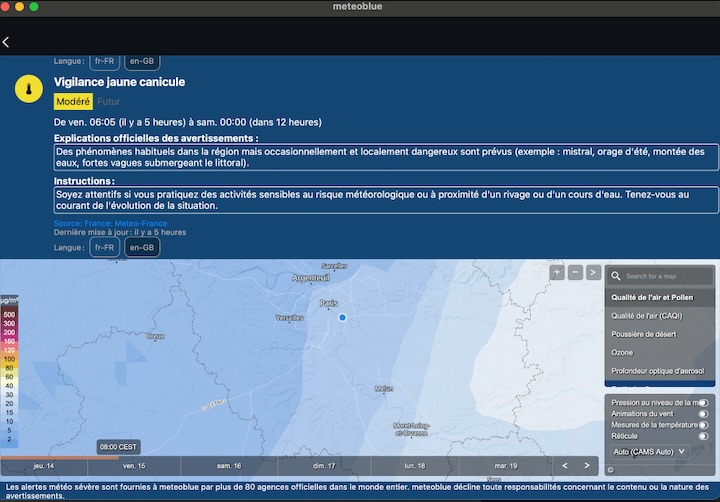Click the back arrow at top left
The width and height of the screenshot is (720, 502).
pyautogui.click(x=6, y=42)
